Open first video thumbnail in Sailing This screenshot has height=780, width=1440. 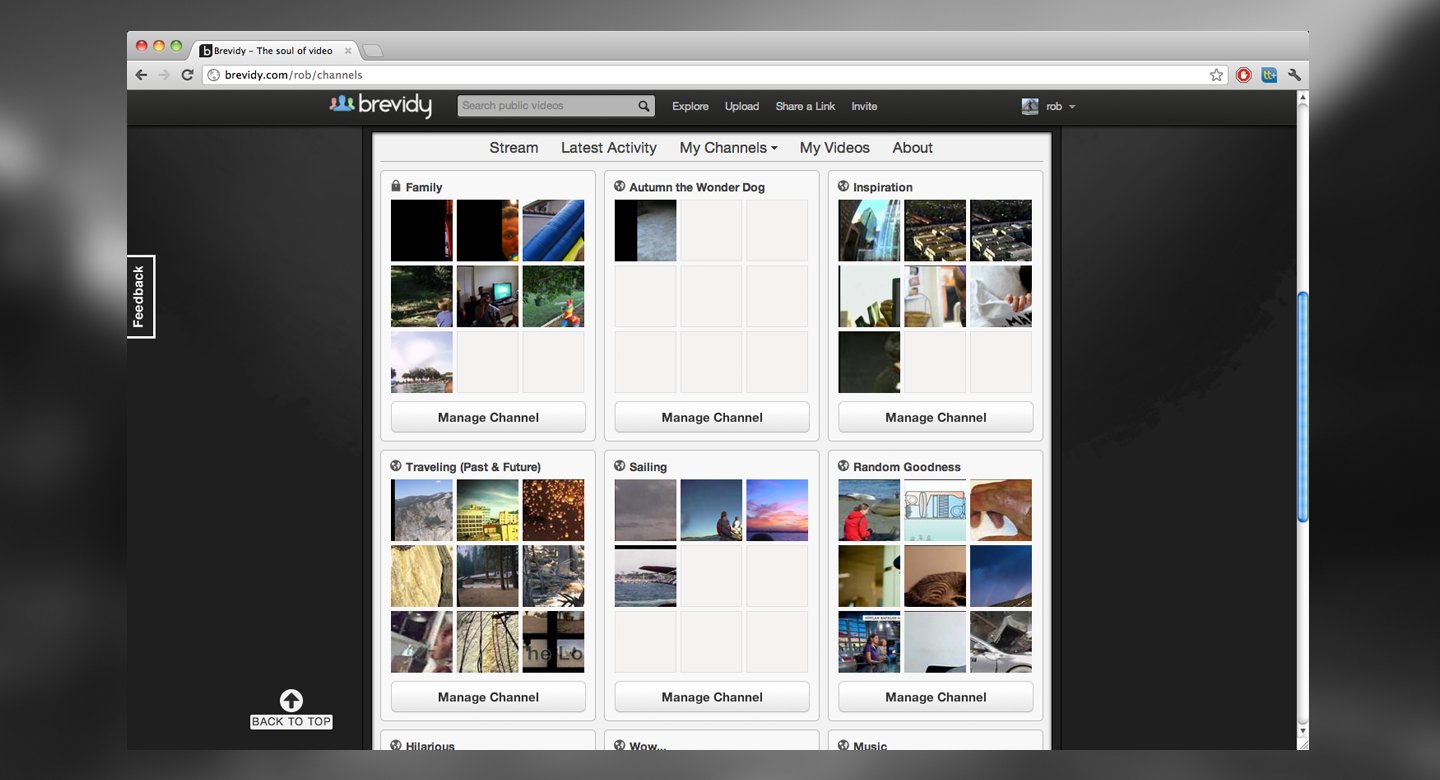pyautogui.click(x=646, y=511)
